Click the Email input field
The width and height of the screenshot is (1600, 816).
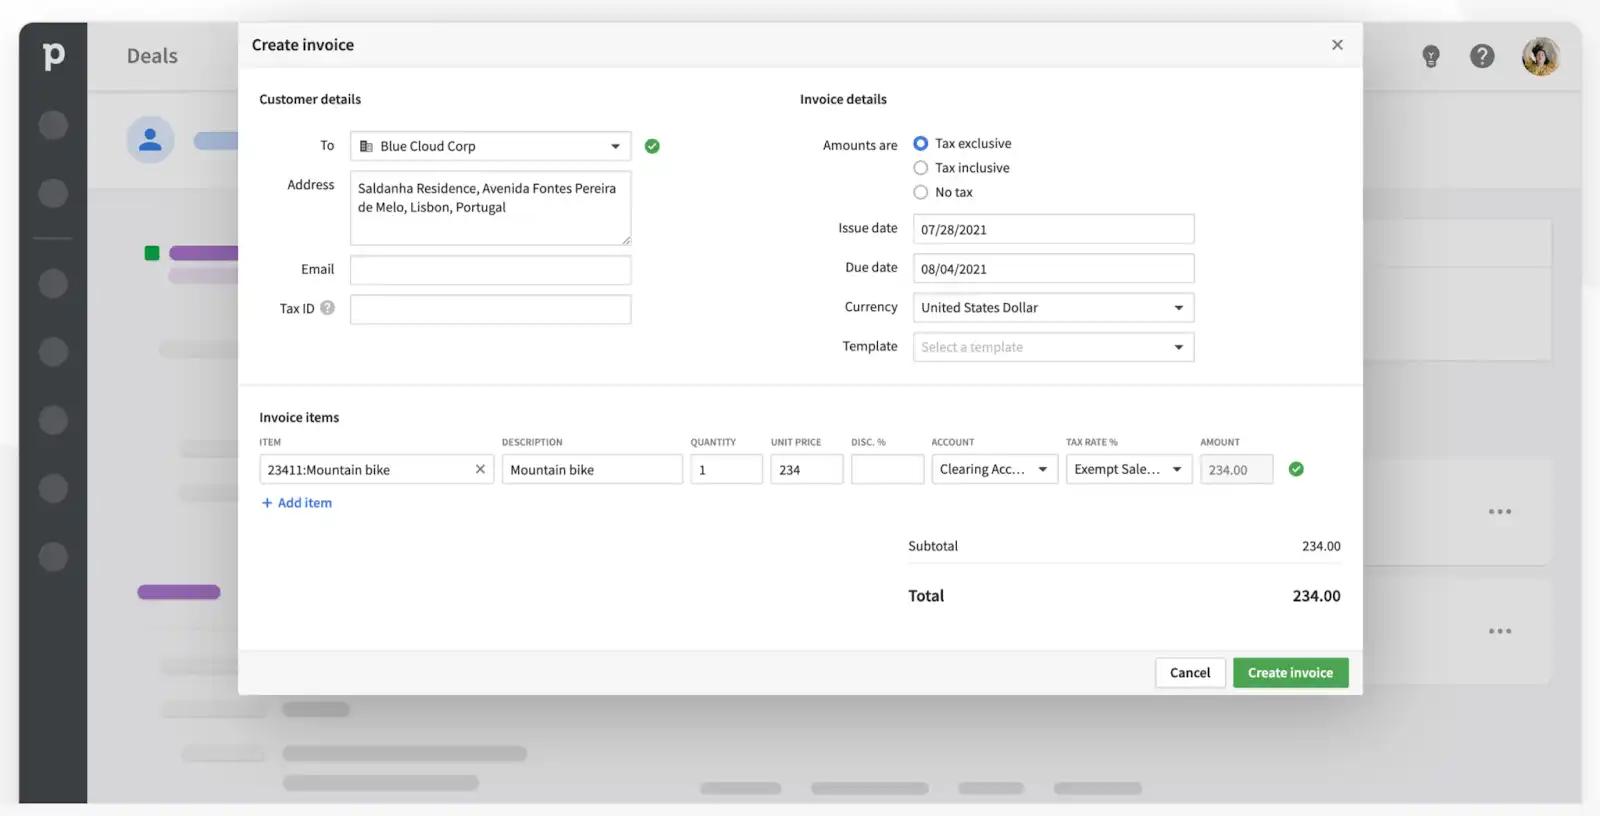pyautogui.click(x=490, y=270)
